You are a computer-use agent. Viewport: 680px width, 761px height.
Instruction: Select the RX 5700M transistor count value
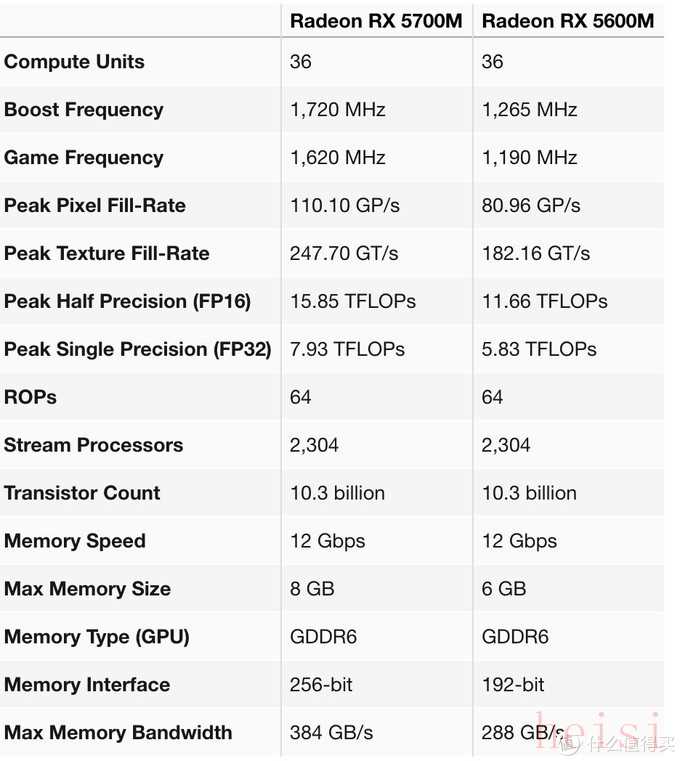[337, 494]
